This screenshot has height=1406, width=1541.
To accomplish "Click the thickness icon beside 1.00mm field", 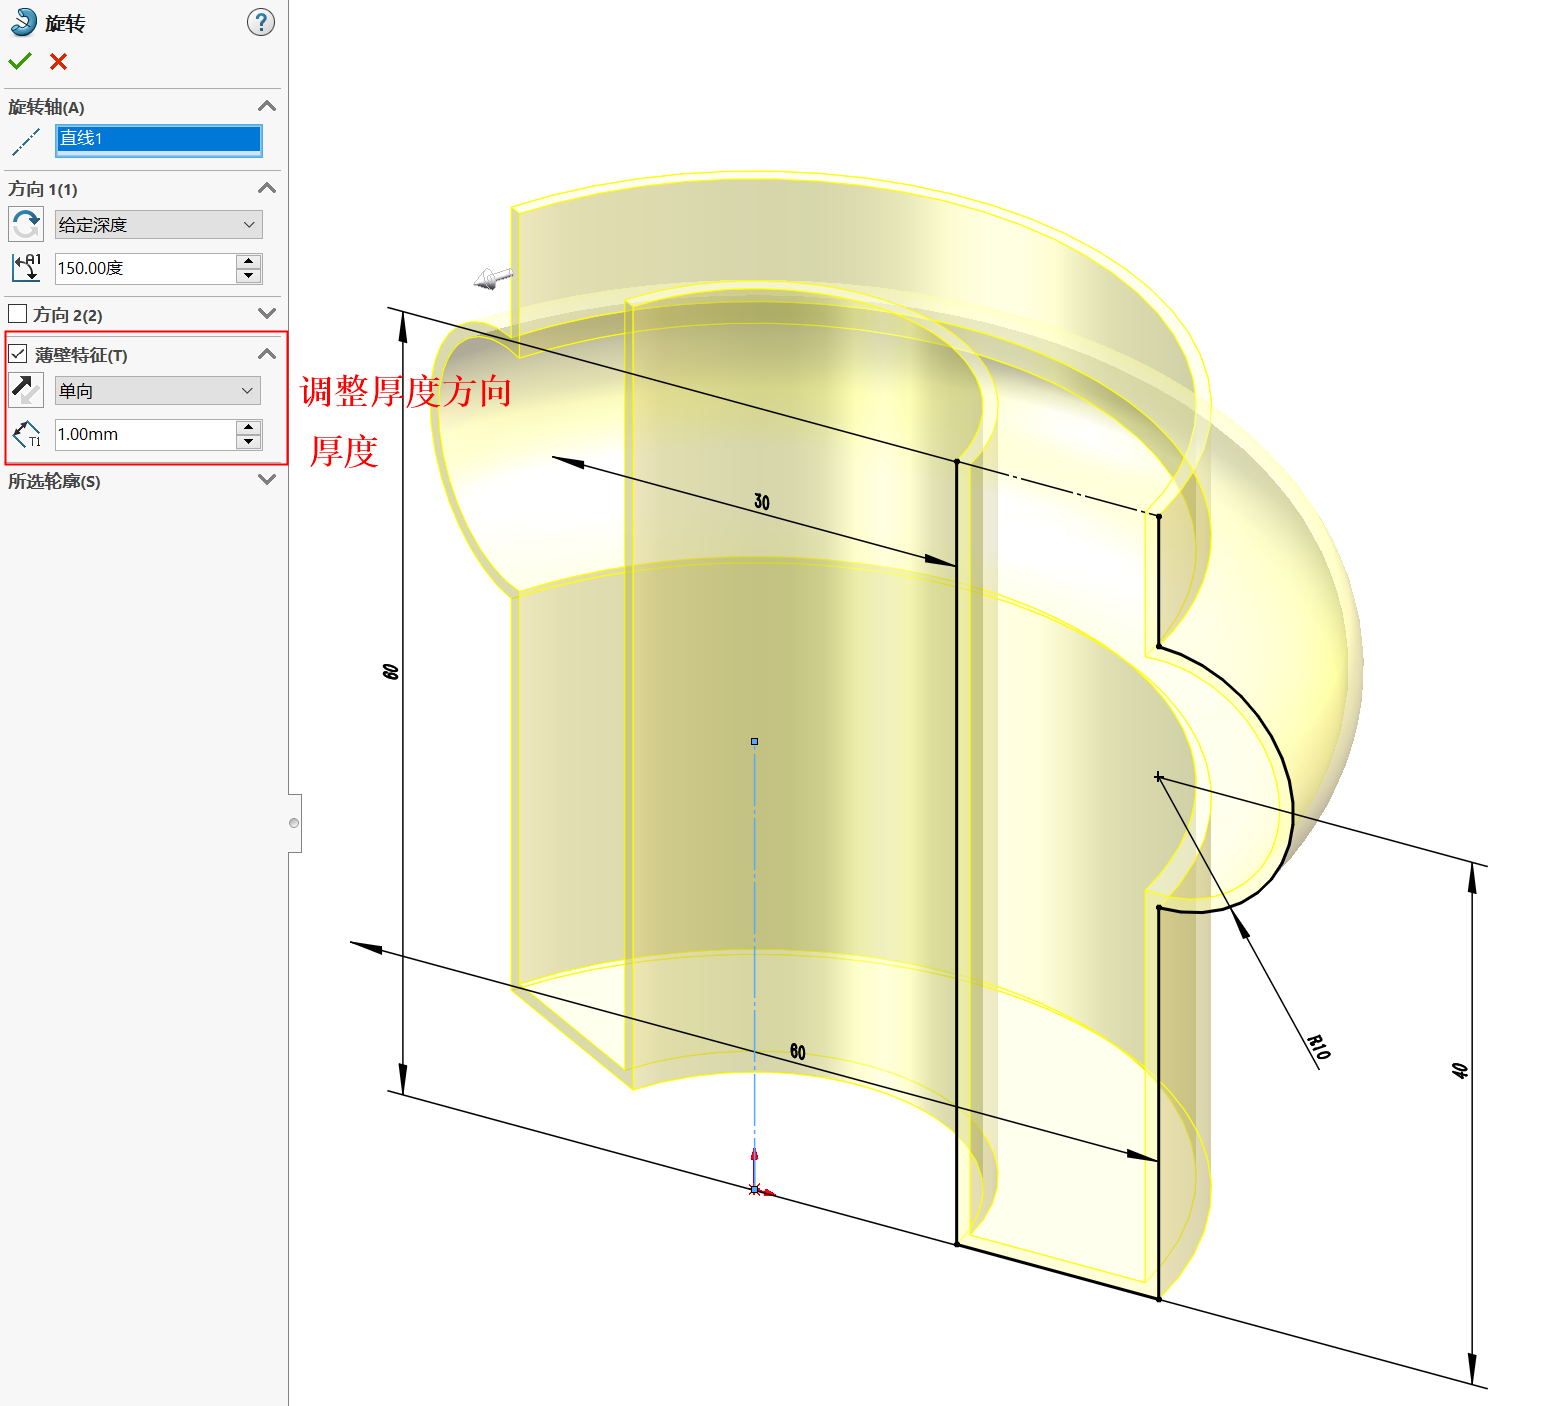I will (x=25, y=434).
